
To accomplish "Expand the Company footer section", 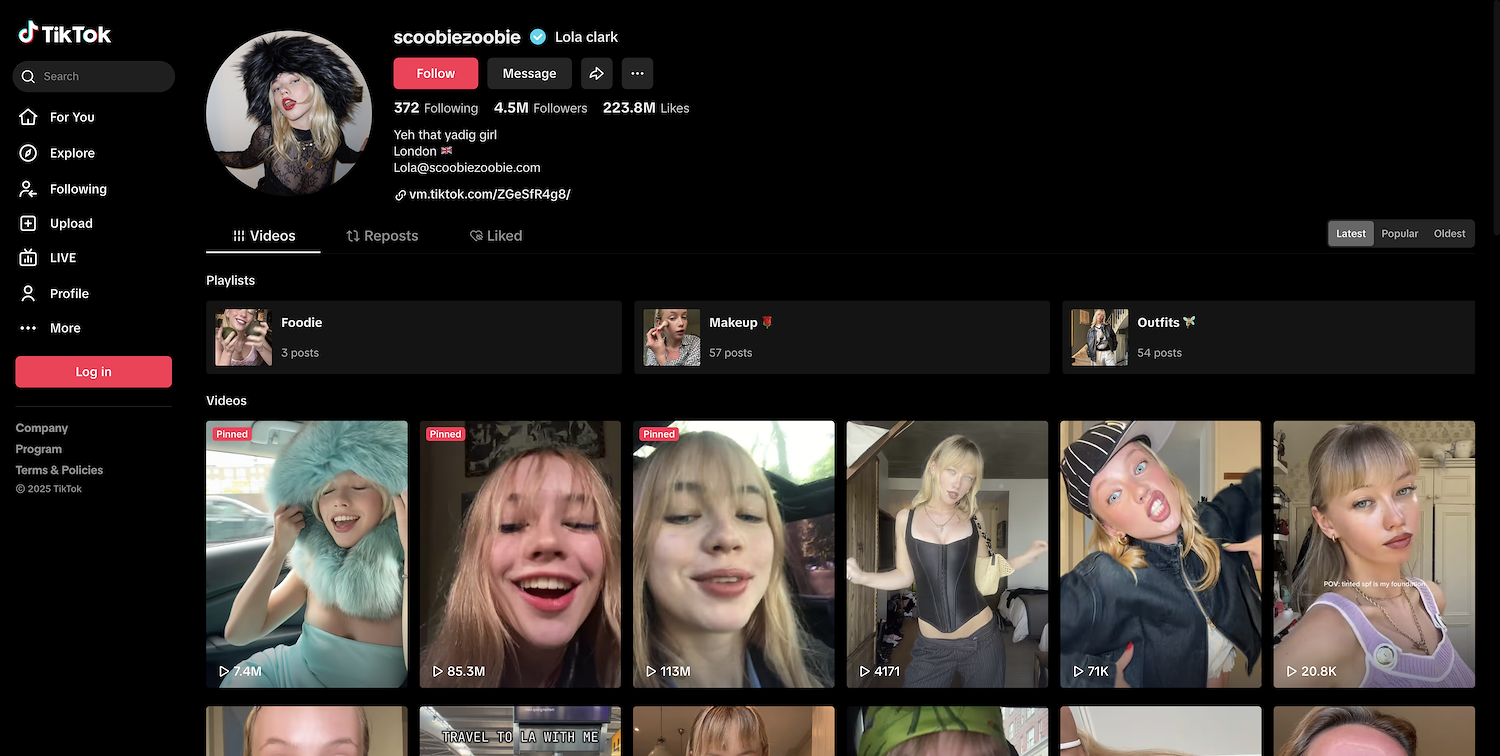I will point(42,428).
